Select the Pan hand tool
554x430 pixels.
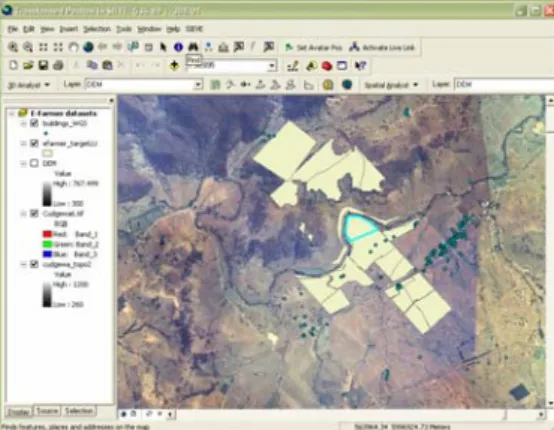[73, 47]
